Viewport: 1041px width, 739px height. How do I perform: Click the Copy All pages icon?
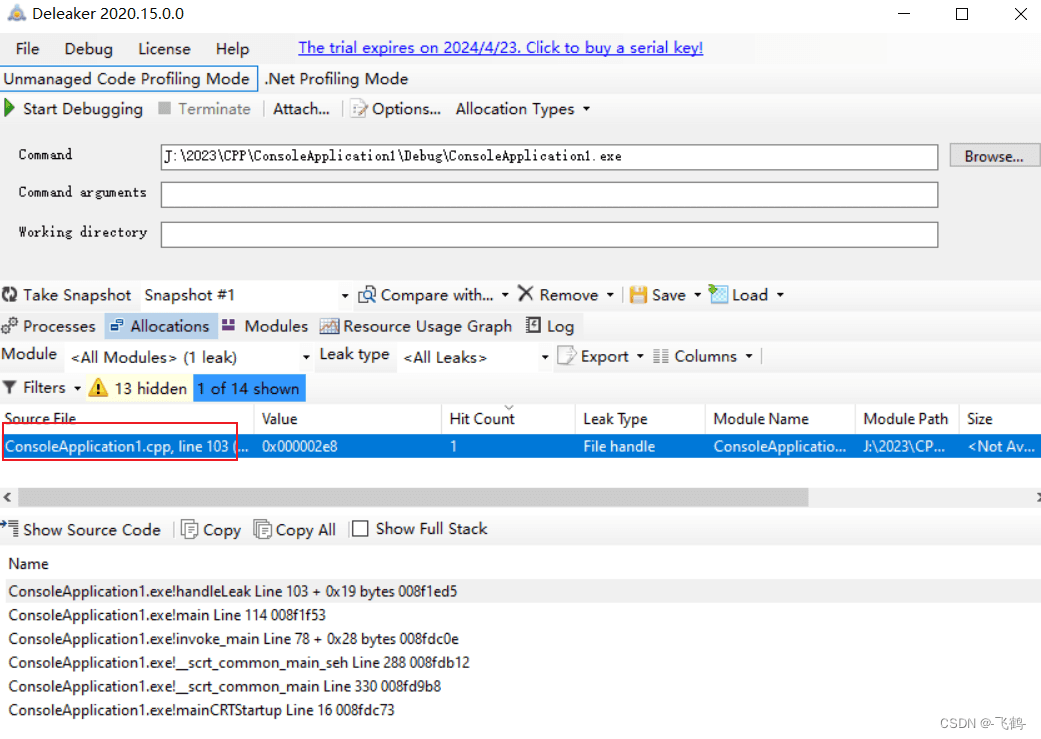(262, 529)
